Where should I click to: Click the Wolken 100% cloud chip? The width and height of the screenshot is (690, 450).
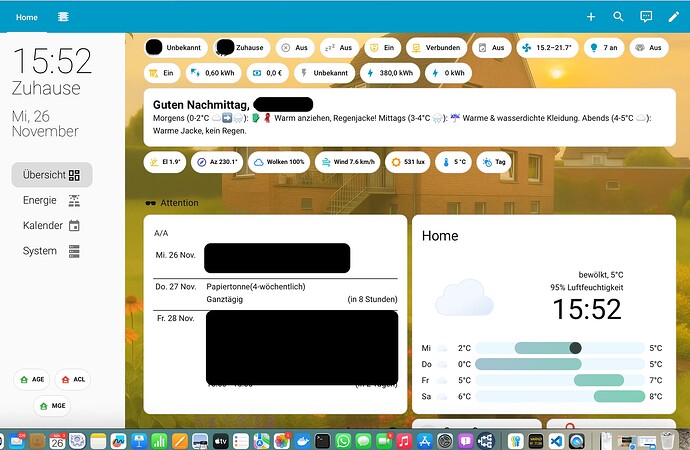click(278, 162)
